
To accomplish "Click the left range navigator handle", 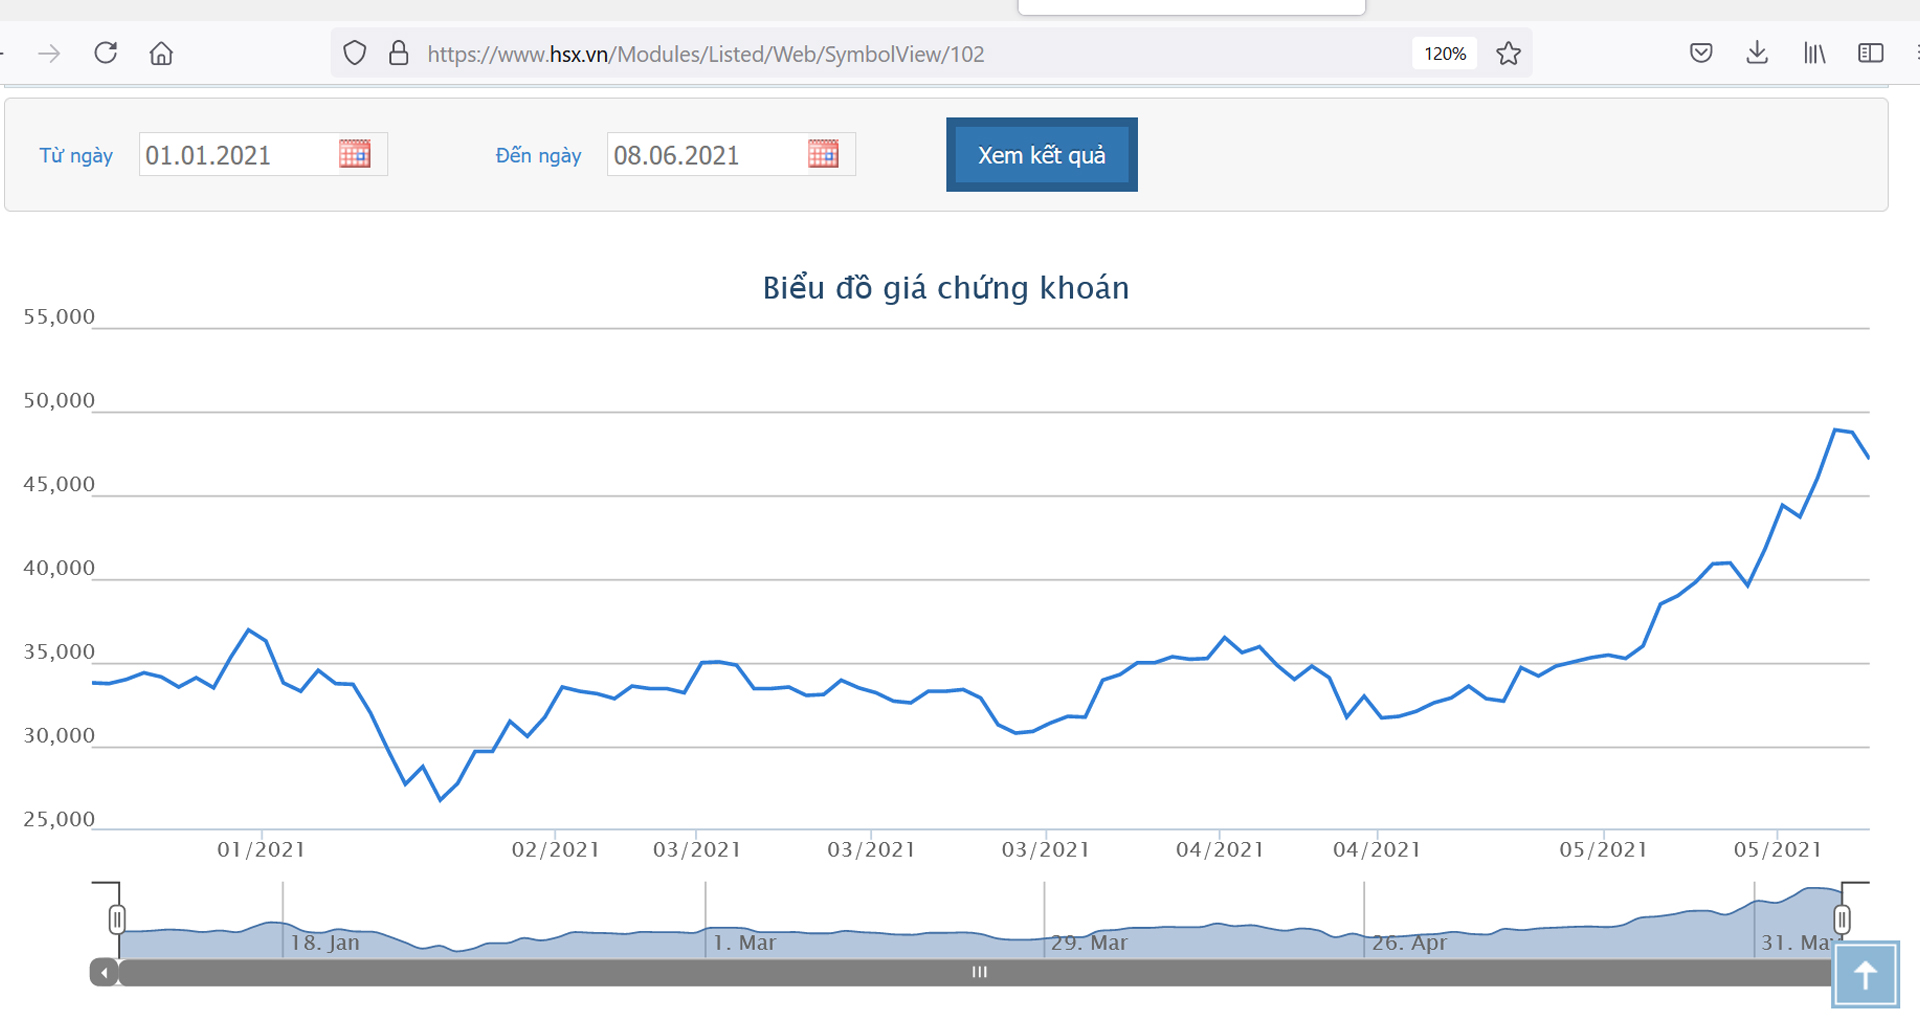I will click(117, 919).
